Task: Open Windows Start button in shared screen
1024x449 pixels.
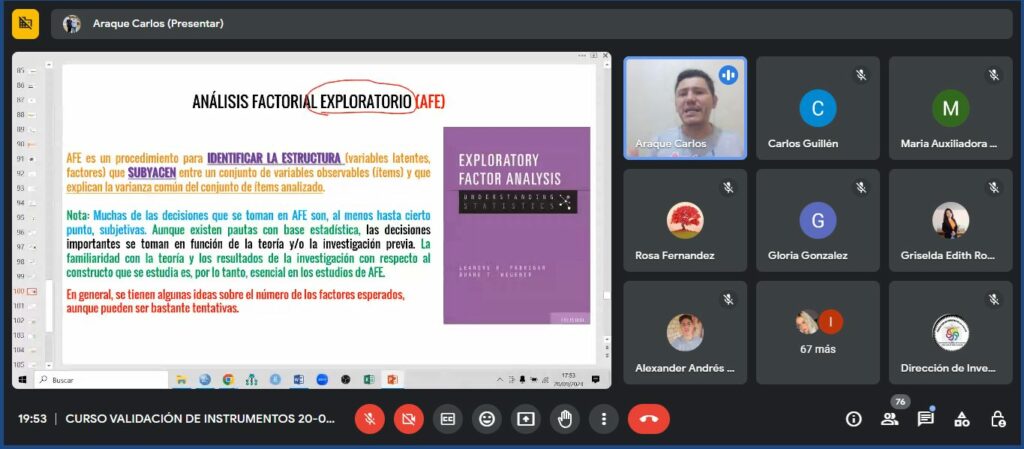Action: coord(22,380)
